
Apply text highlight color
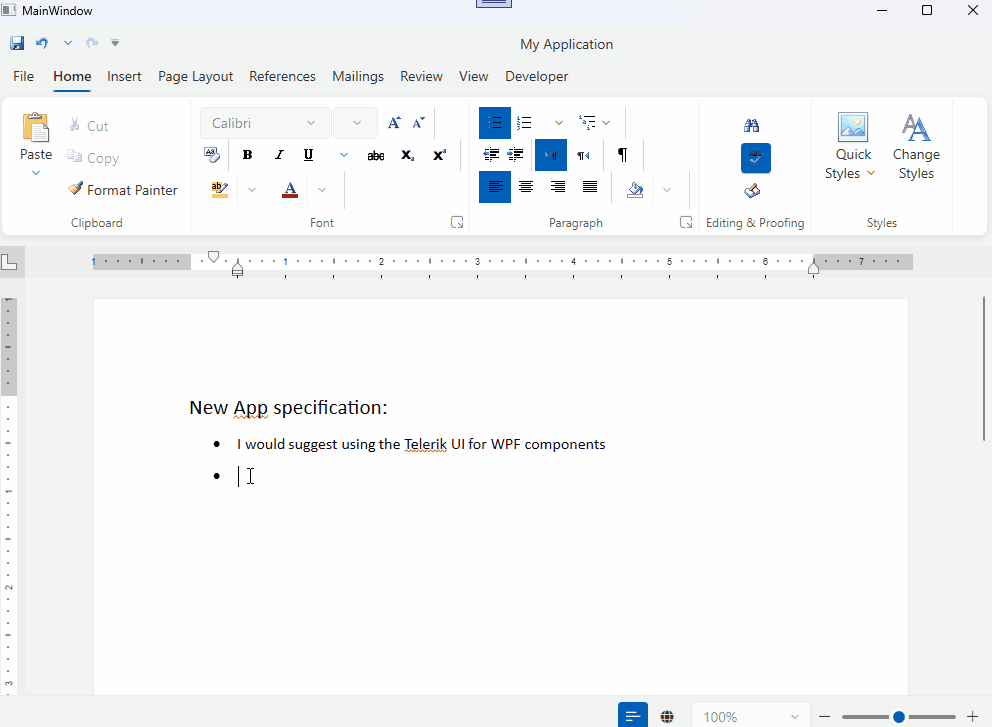[218, 189]
